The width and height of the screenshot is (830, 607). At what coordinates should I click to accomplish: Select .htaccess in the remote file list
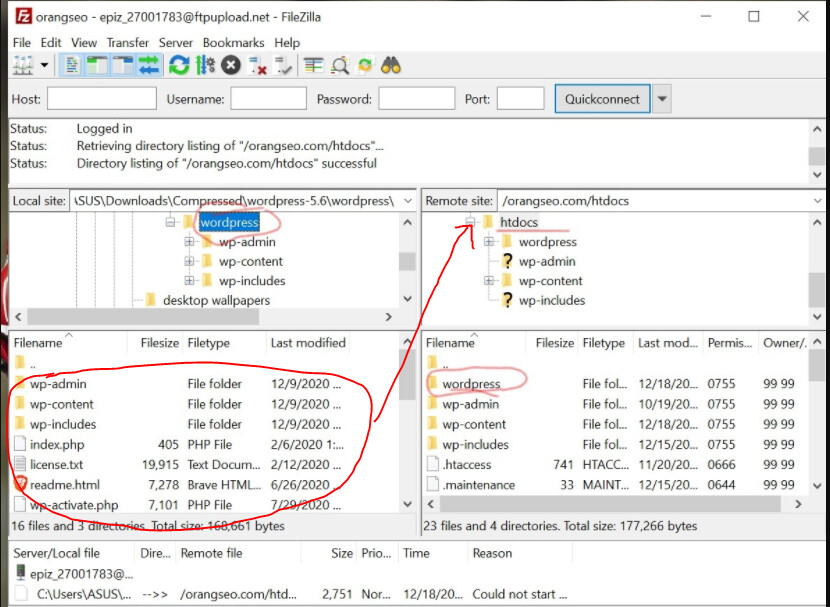pyautogui.click(x=466, y=465)
